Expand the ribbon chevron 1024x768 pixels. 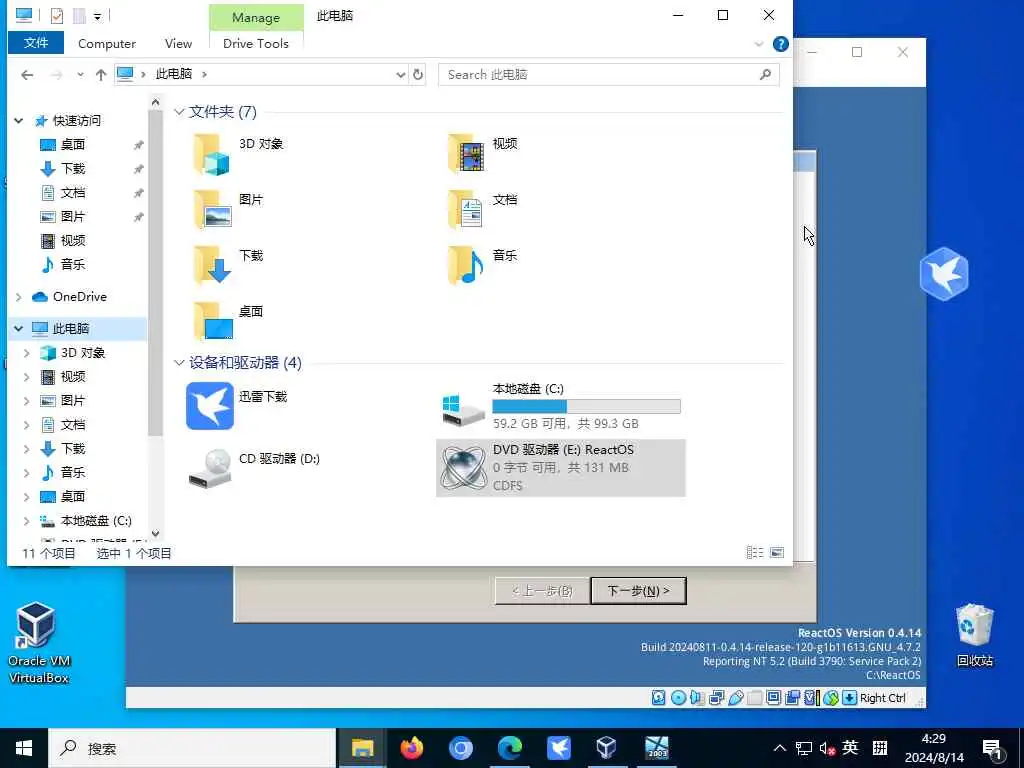pos(759,44)
